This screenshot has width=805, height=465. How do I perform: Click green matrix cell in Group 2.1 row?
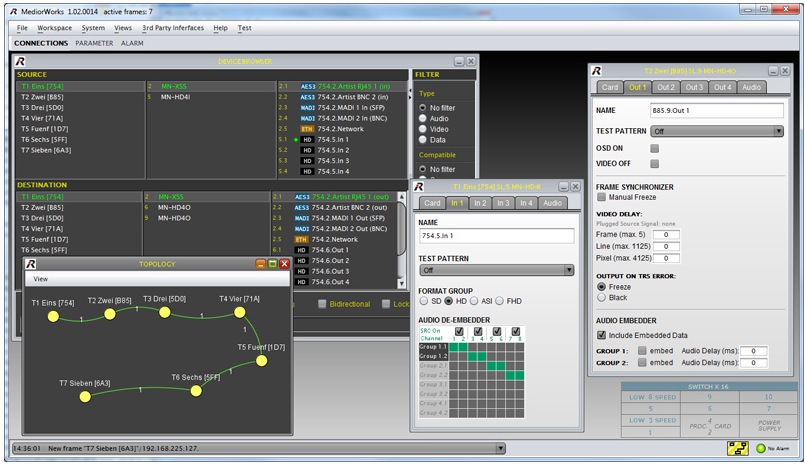pyautogui.click(x=496, y=366)
